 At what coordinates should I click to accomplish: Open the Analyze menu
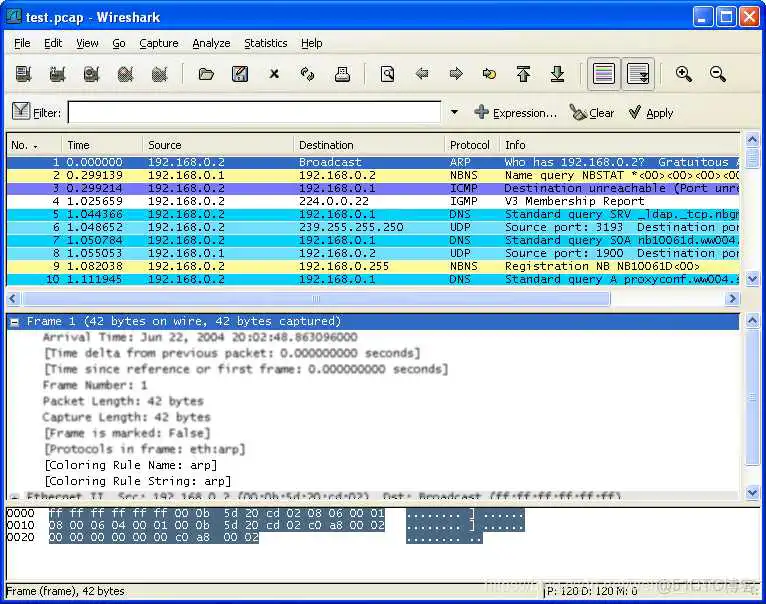[x=211, y=43]
